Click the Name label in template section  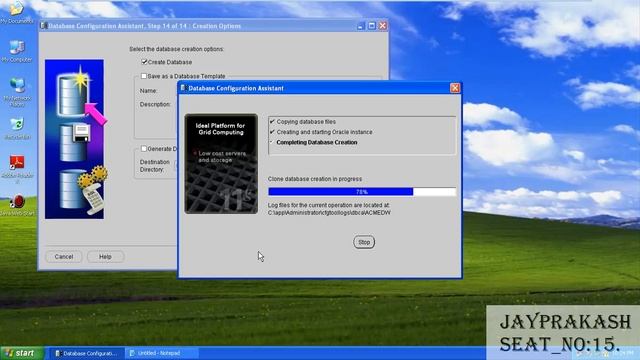pos(148,91)
